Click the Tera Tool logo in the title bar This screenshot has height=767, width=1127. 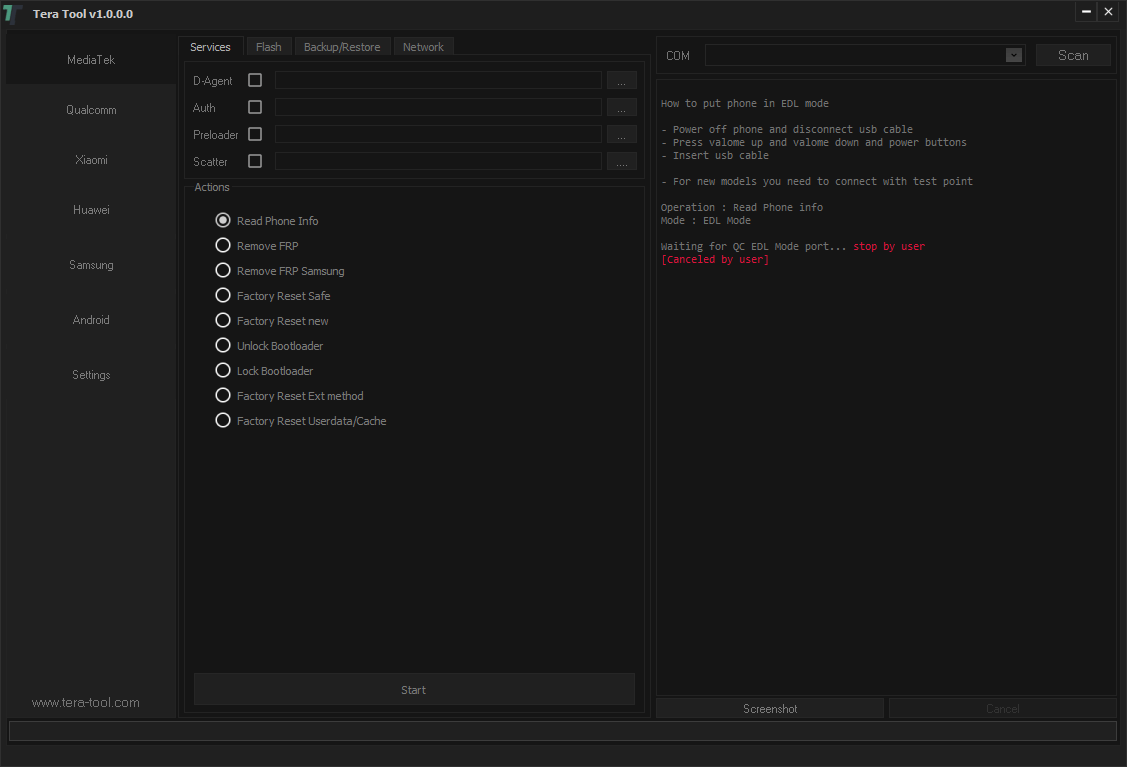point(13,12)
